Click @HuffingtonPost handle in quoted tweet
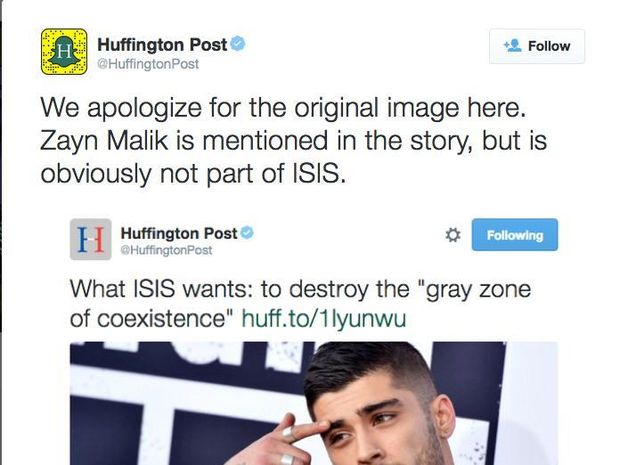This screenshot has width=620, height=465. [166, 250]
